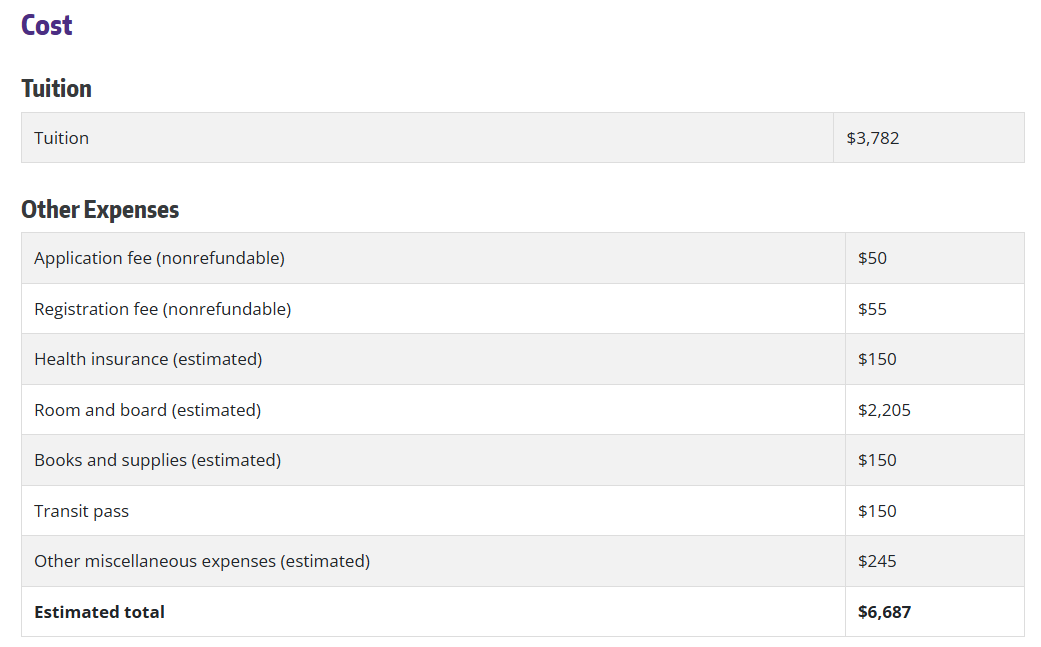Viewport: 1041px width, 647px height.
Task: Click the Cost section heading
Action: [47, 25]
